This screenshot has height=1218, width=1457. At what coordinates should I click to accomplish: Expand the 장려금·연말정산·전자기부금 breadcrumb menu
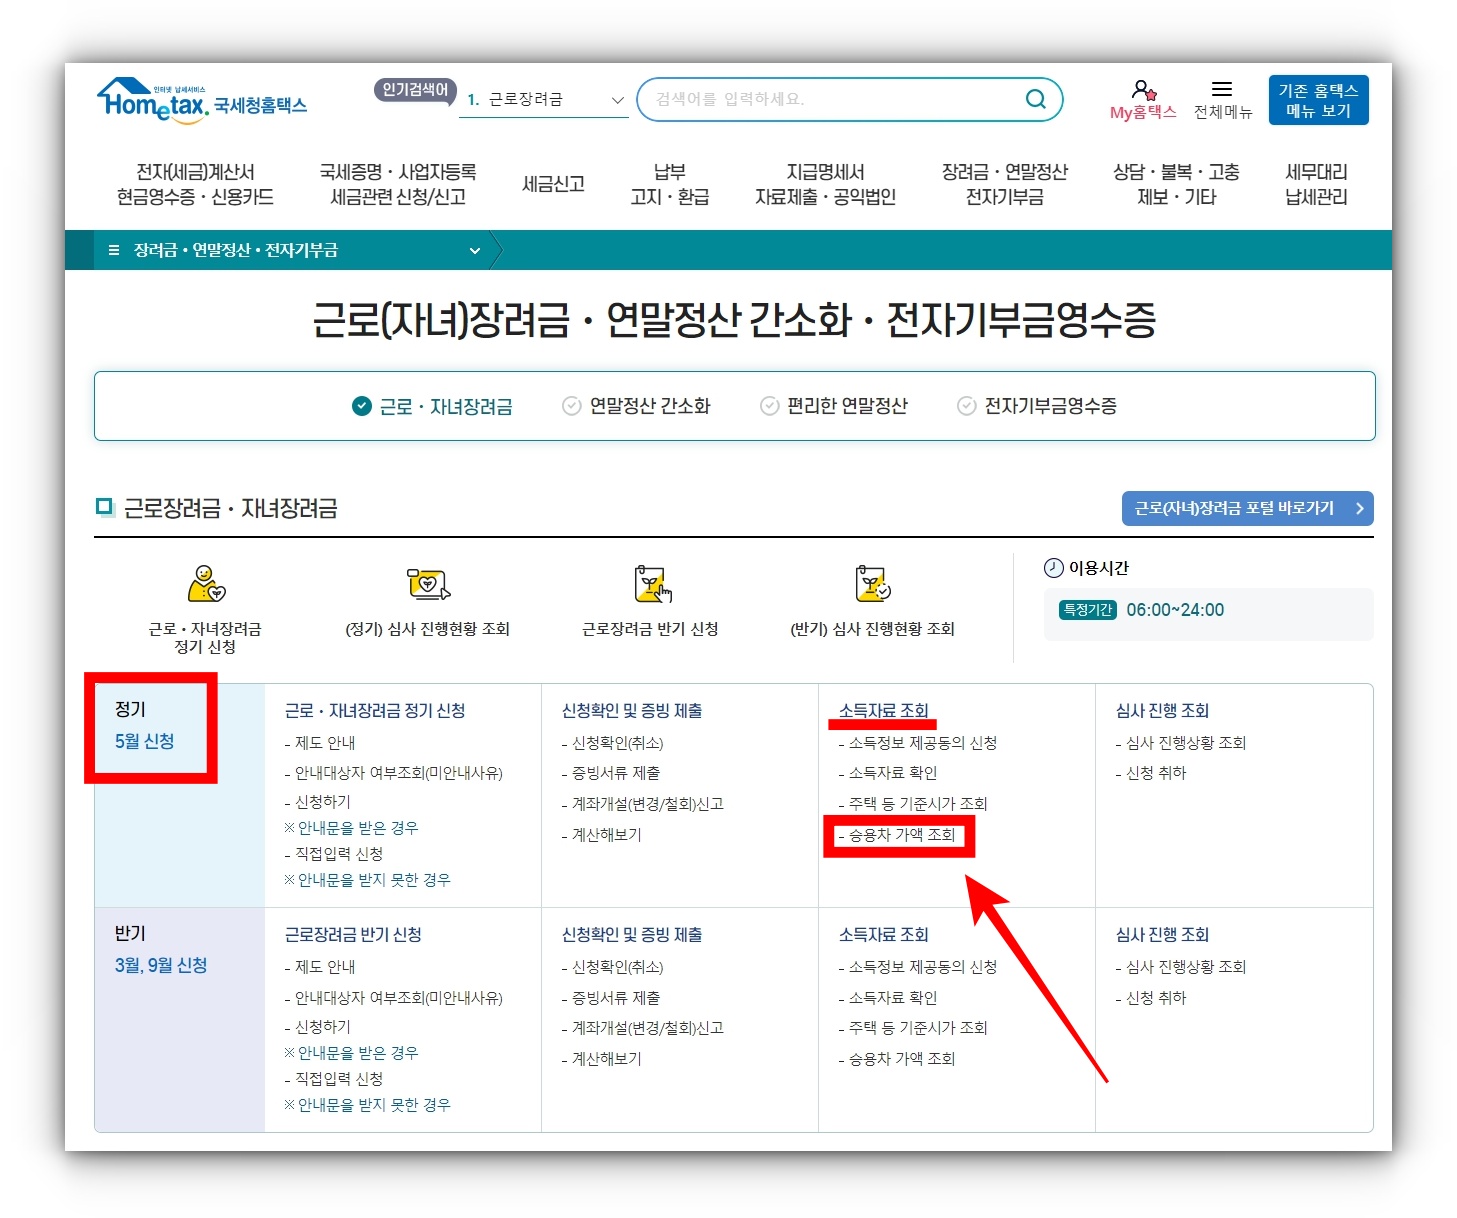tap(475, 250)
